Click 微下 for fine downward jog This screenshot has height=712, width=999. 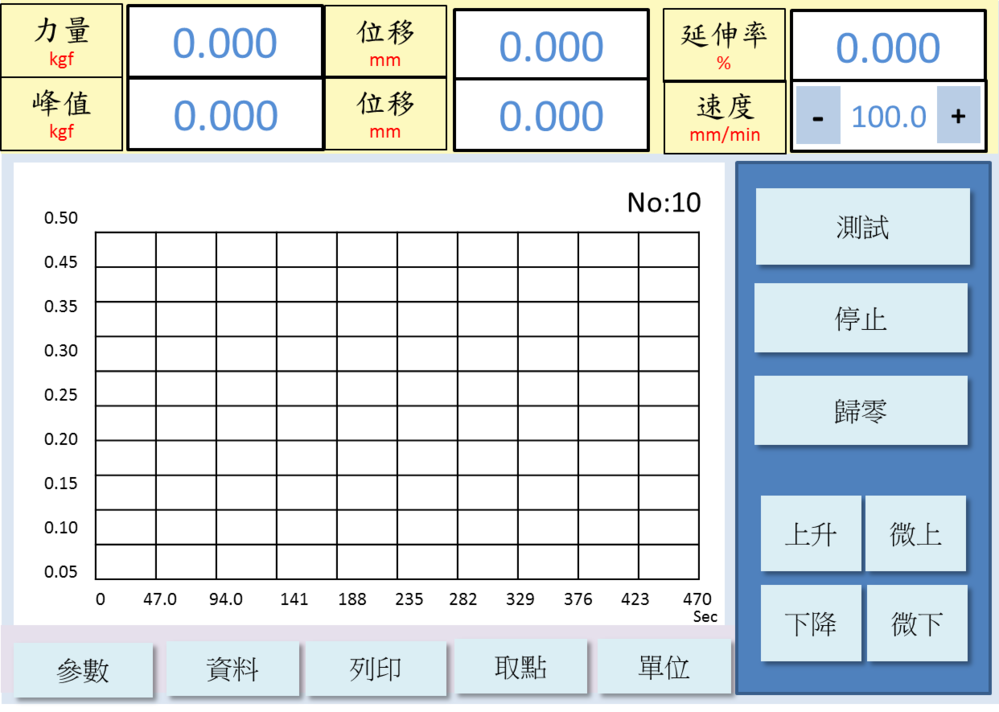915,622
